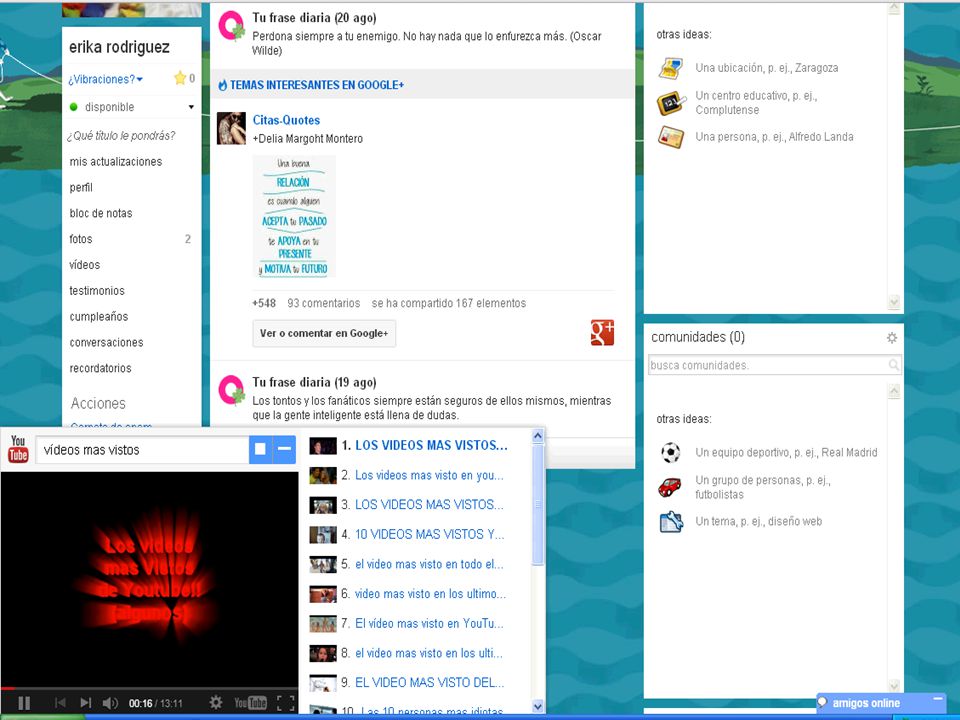Viewport: 960px width, 720px height.
Task: Open vídeos section
Action: click(84, 264)
